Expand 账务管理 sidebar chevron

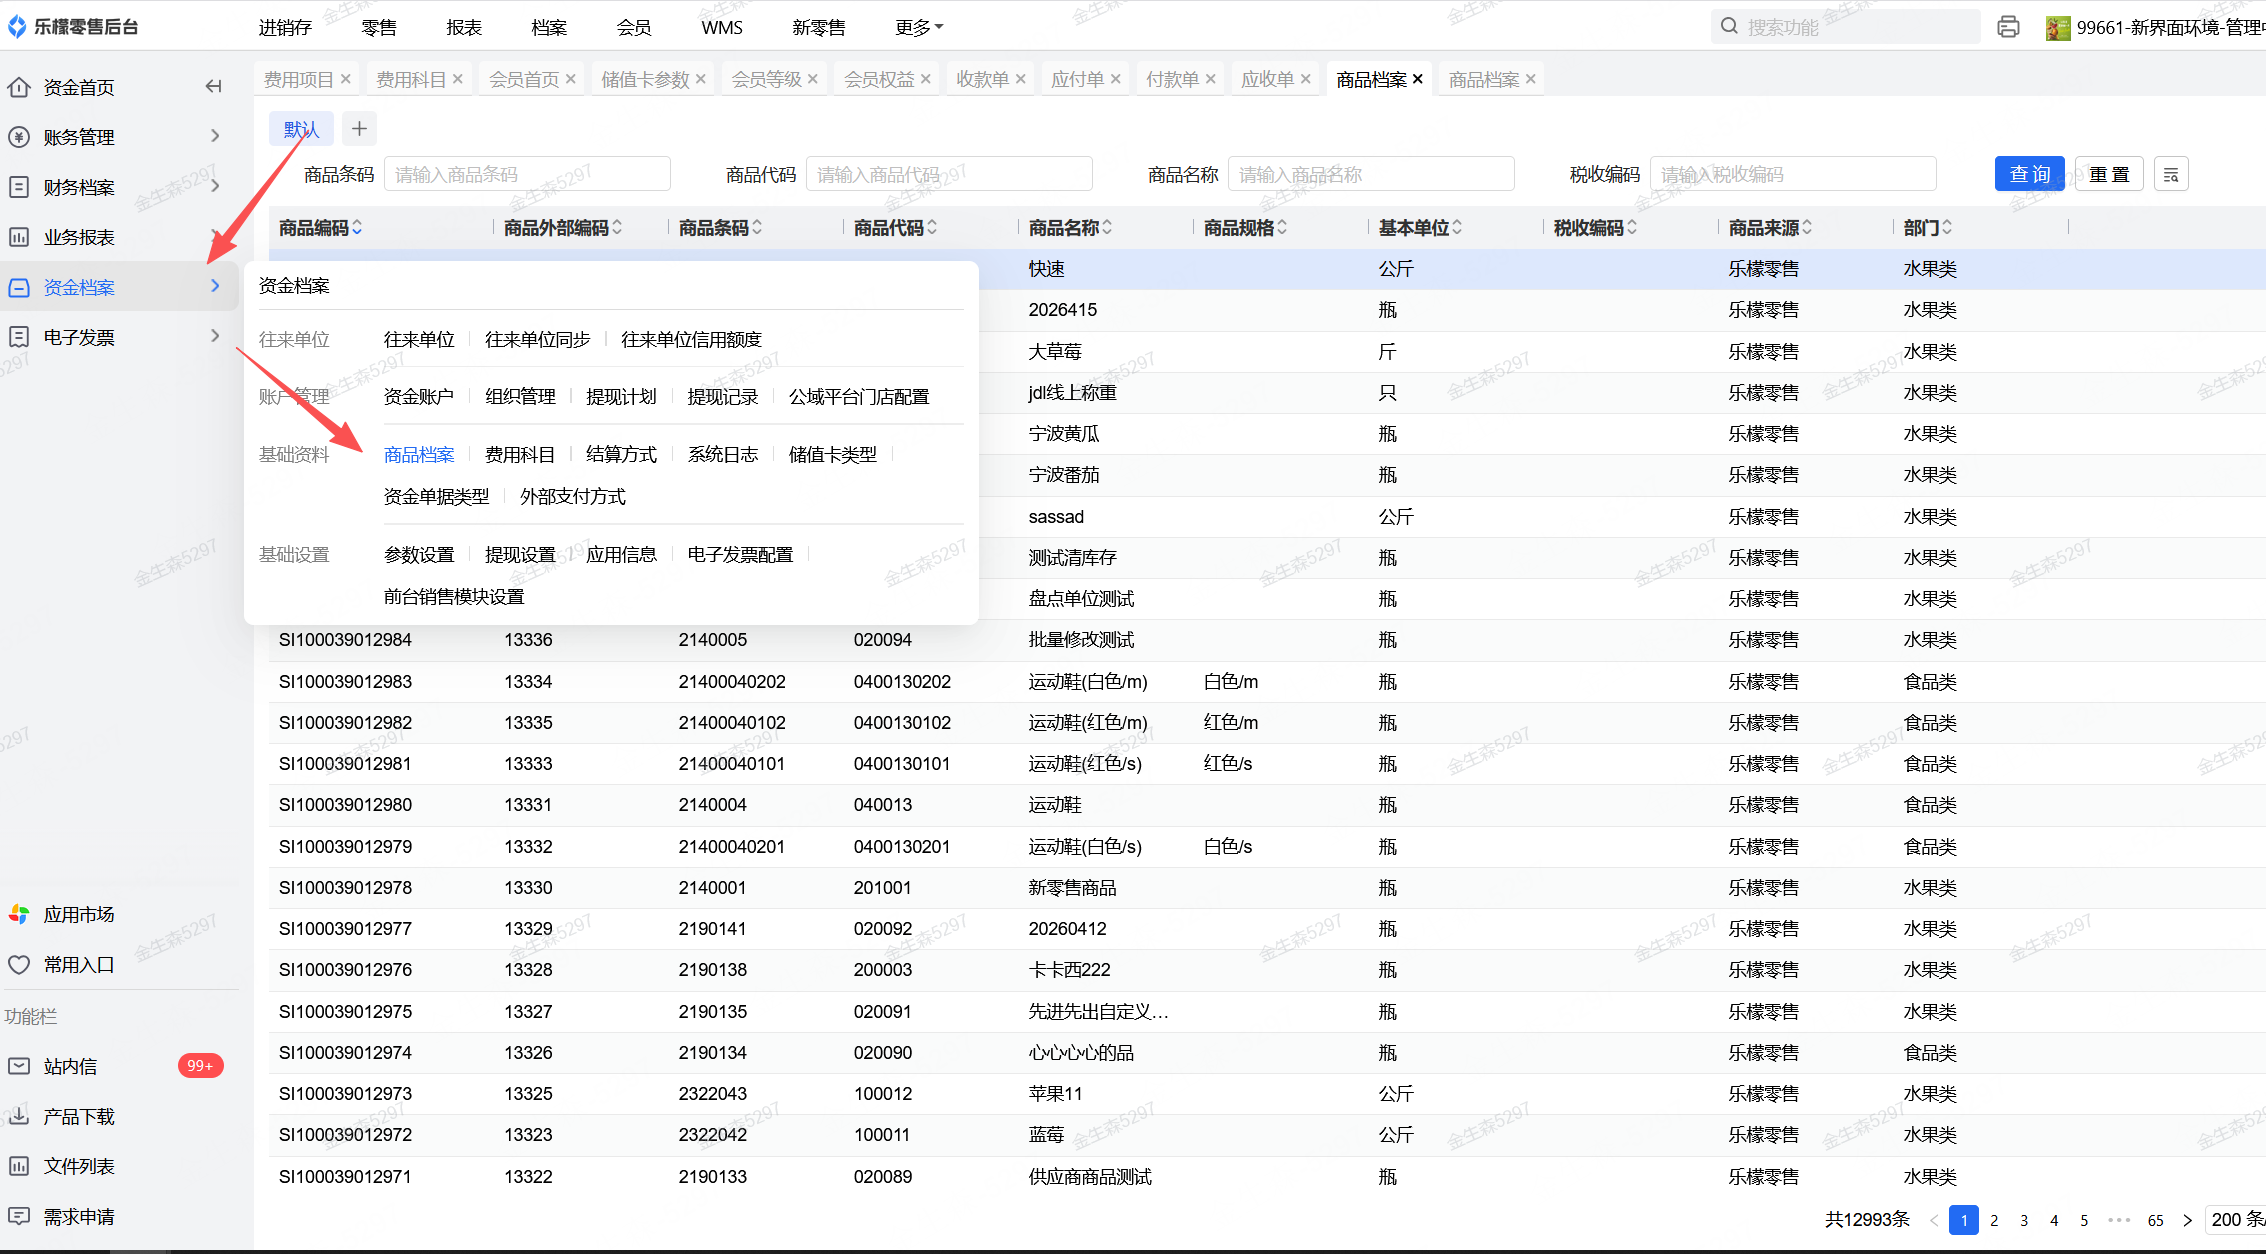click(x=215, y=136)
